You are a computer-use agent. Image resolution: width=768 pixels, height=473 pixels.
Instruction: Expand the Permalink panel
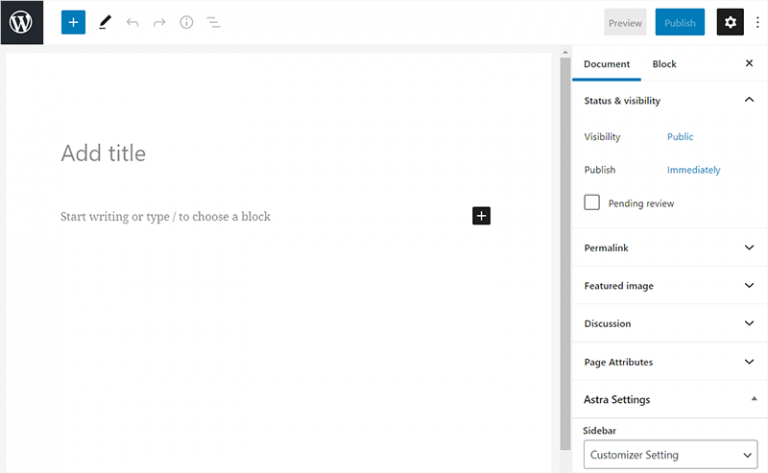670,248
